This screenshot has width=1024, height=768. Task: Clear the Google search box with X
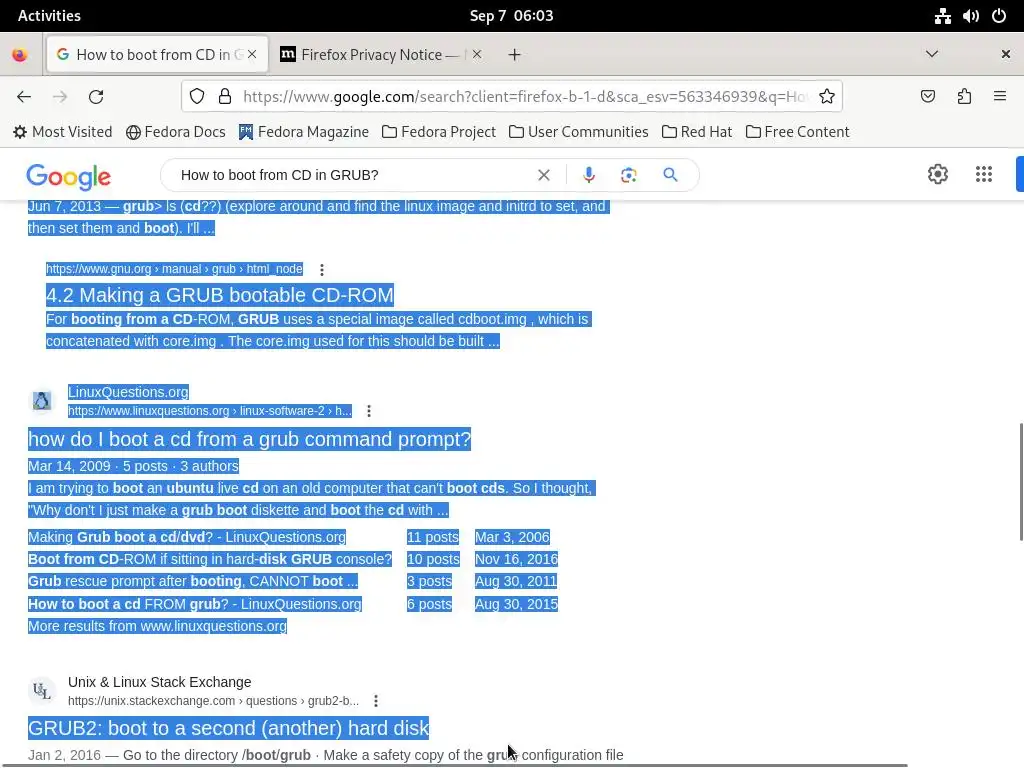click(543, 175)
